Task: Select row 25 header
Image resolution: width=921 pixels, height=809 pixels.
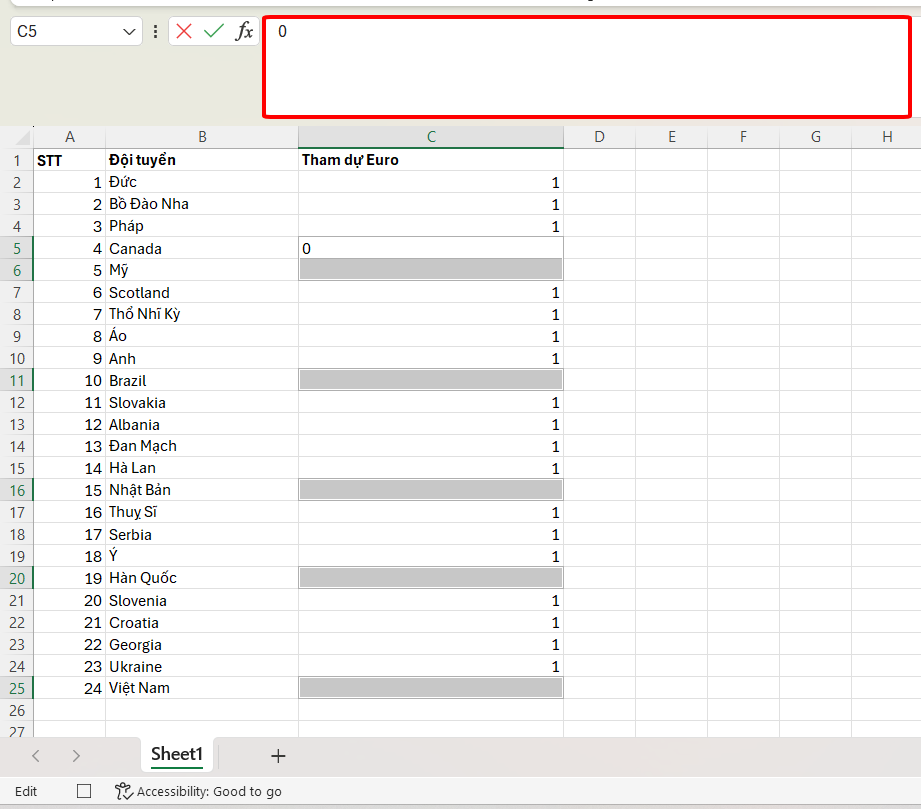Action: pyautogui.click(x=16, y=689)
